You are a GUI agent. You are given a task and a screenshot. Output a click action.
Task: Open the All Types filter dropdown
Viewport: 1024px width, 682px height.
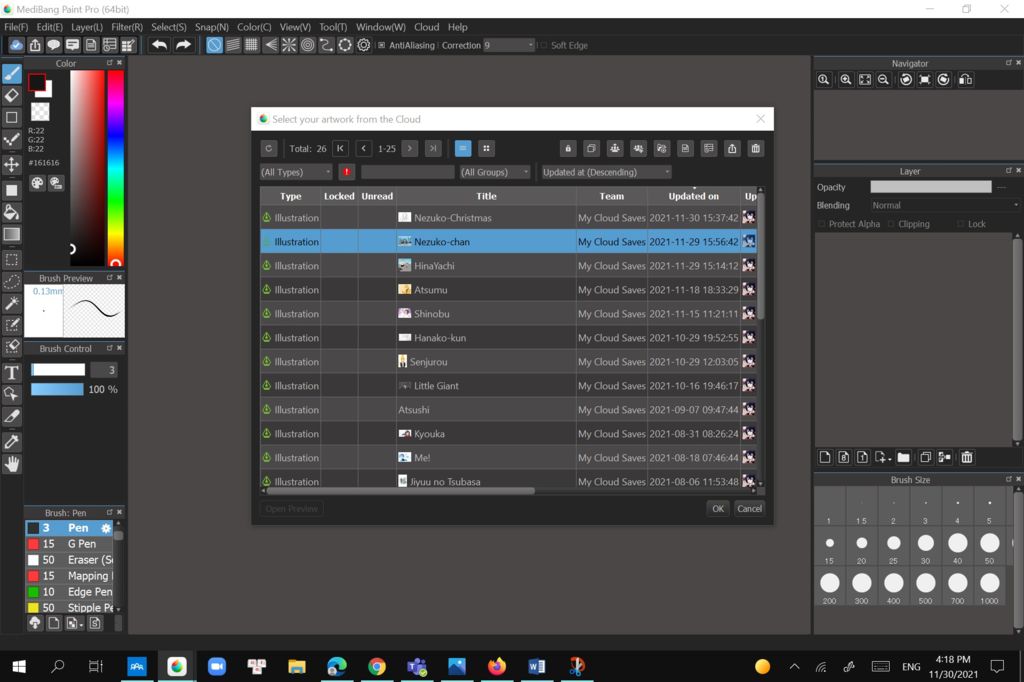click(296, 172)
